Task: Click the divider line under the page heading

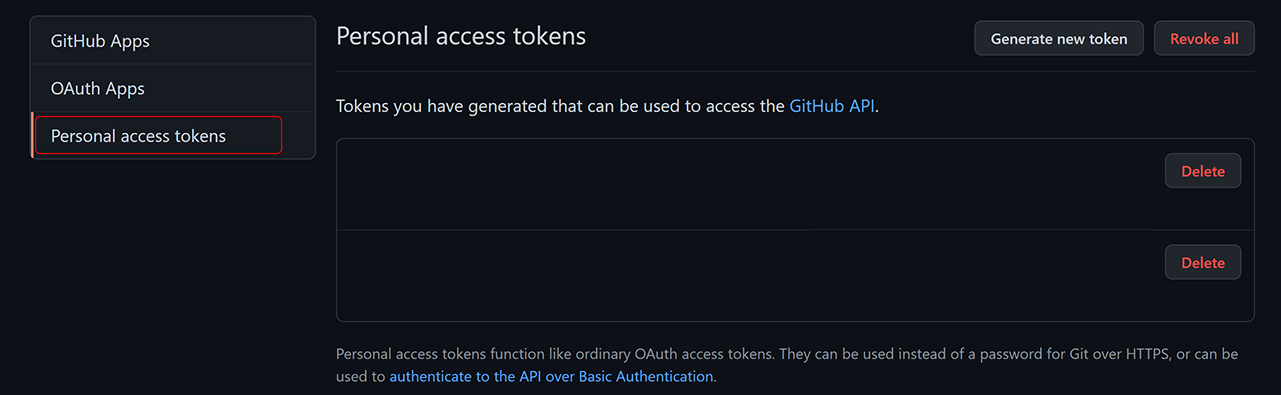Action: tap(795, 71)
